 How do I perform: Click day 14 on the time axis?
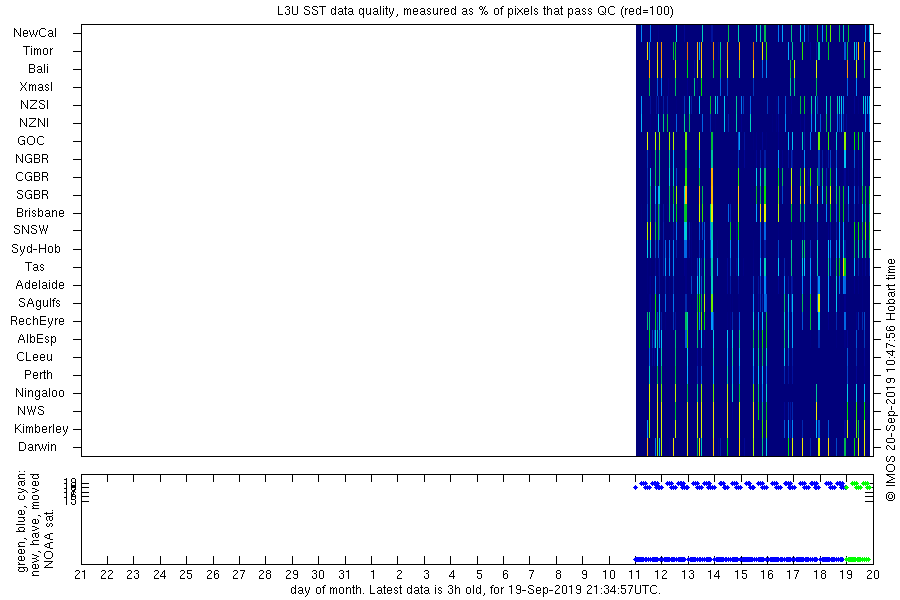coord(714,575)
